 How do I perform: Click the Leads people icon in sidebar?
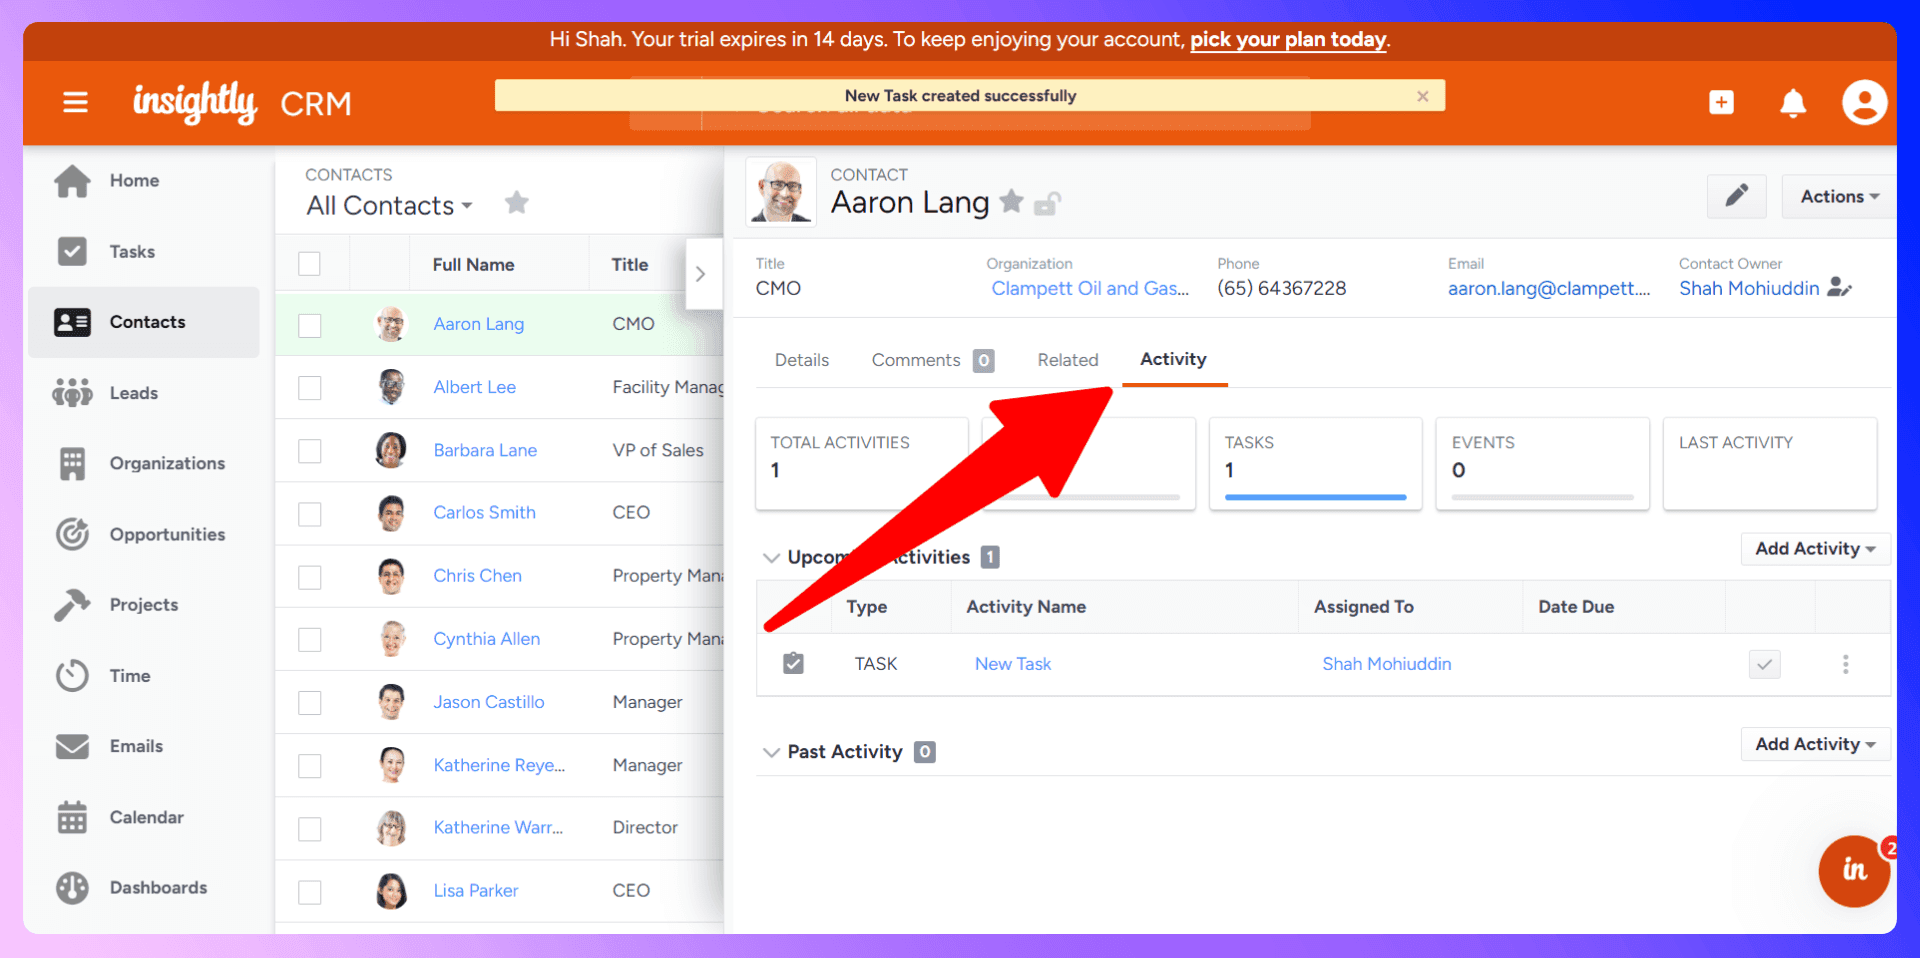pos(72,393)
